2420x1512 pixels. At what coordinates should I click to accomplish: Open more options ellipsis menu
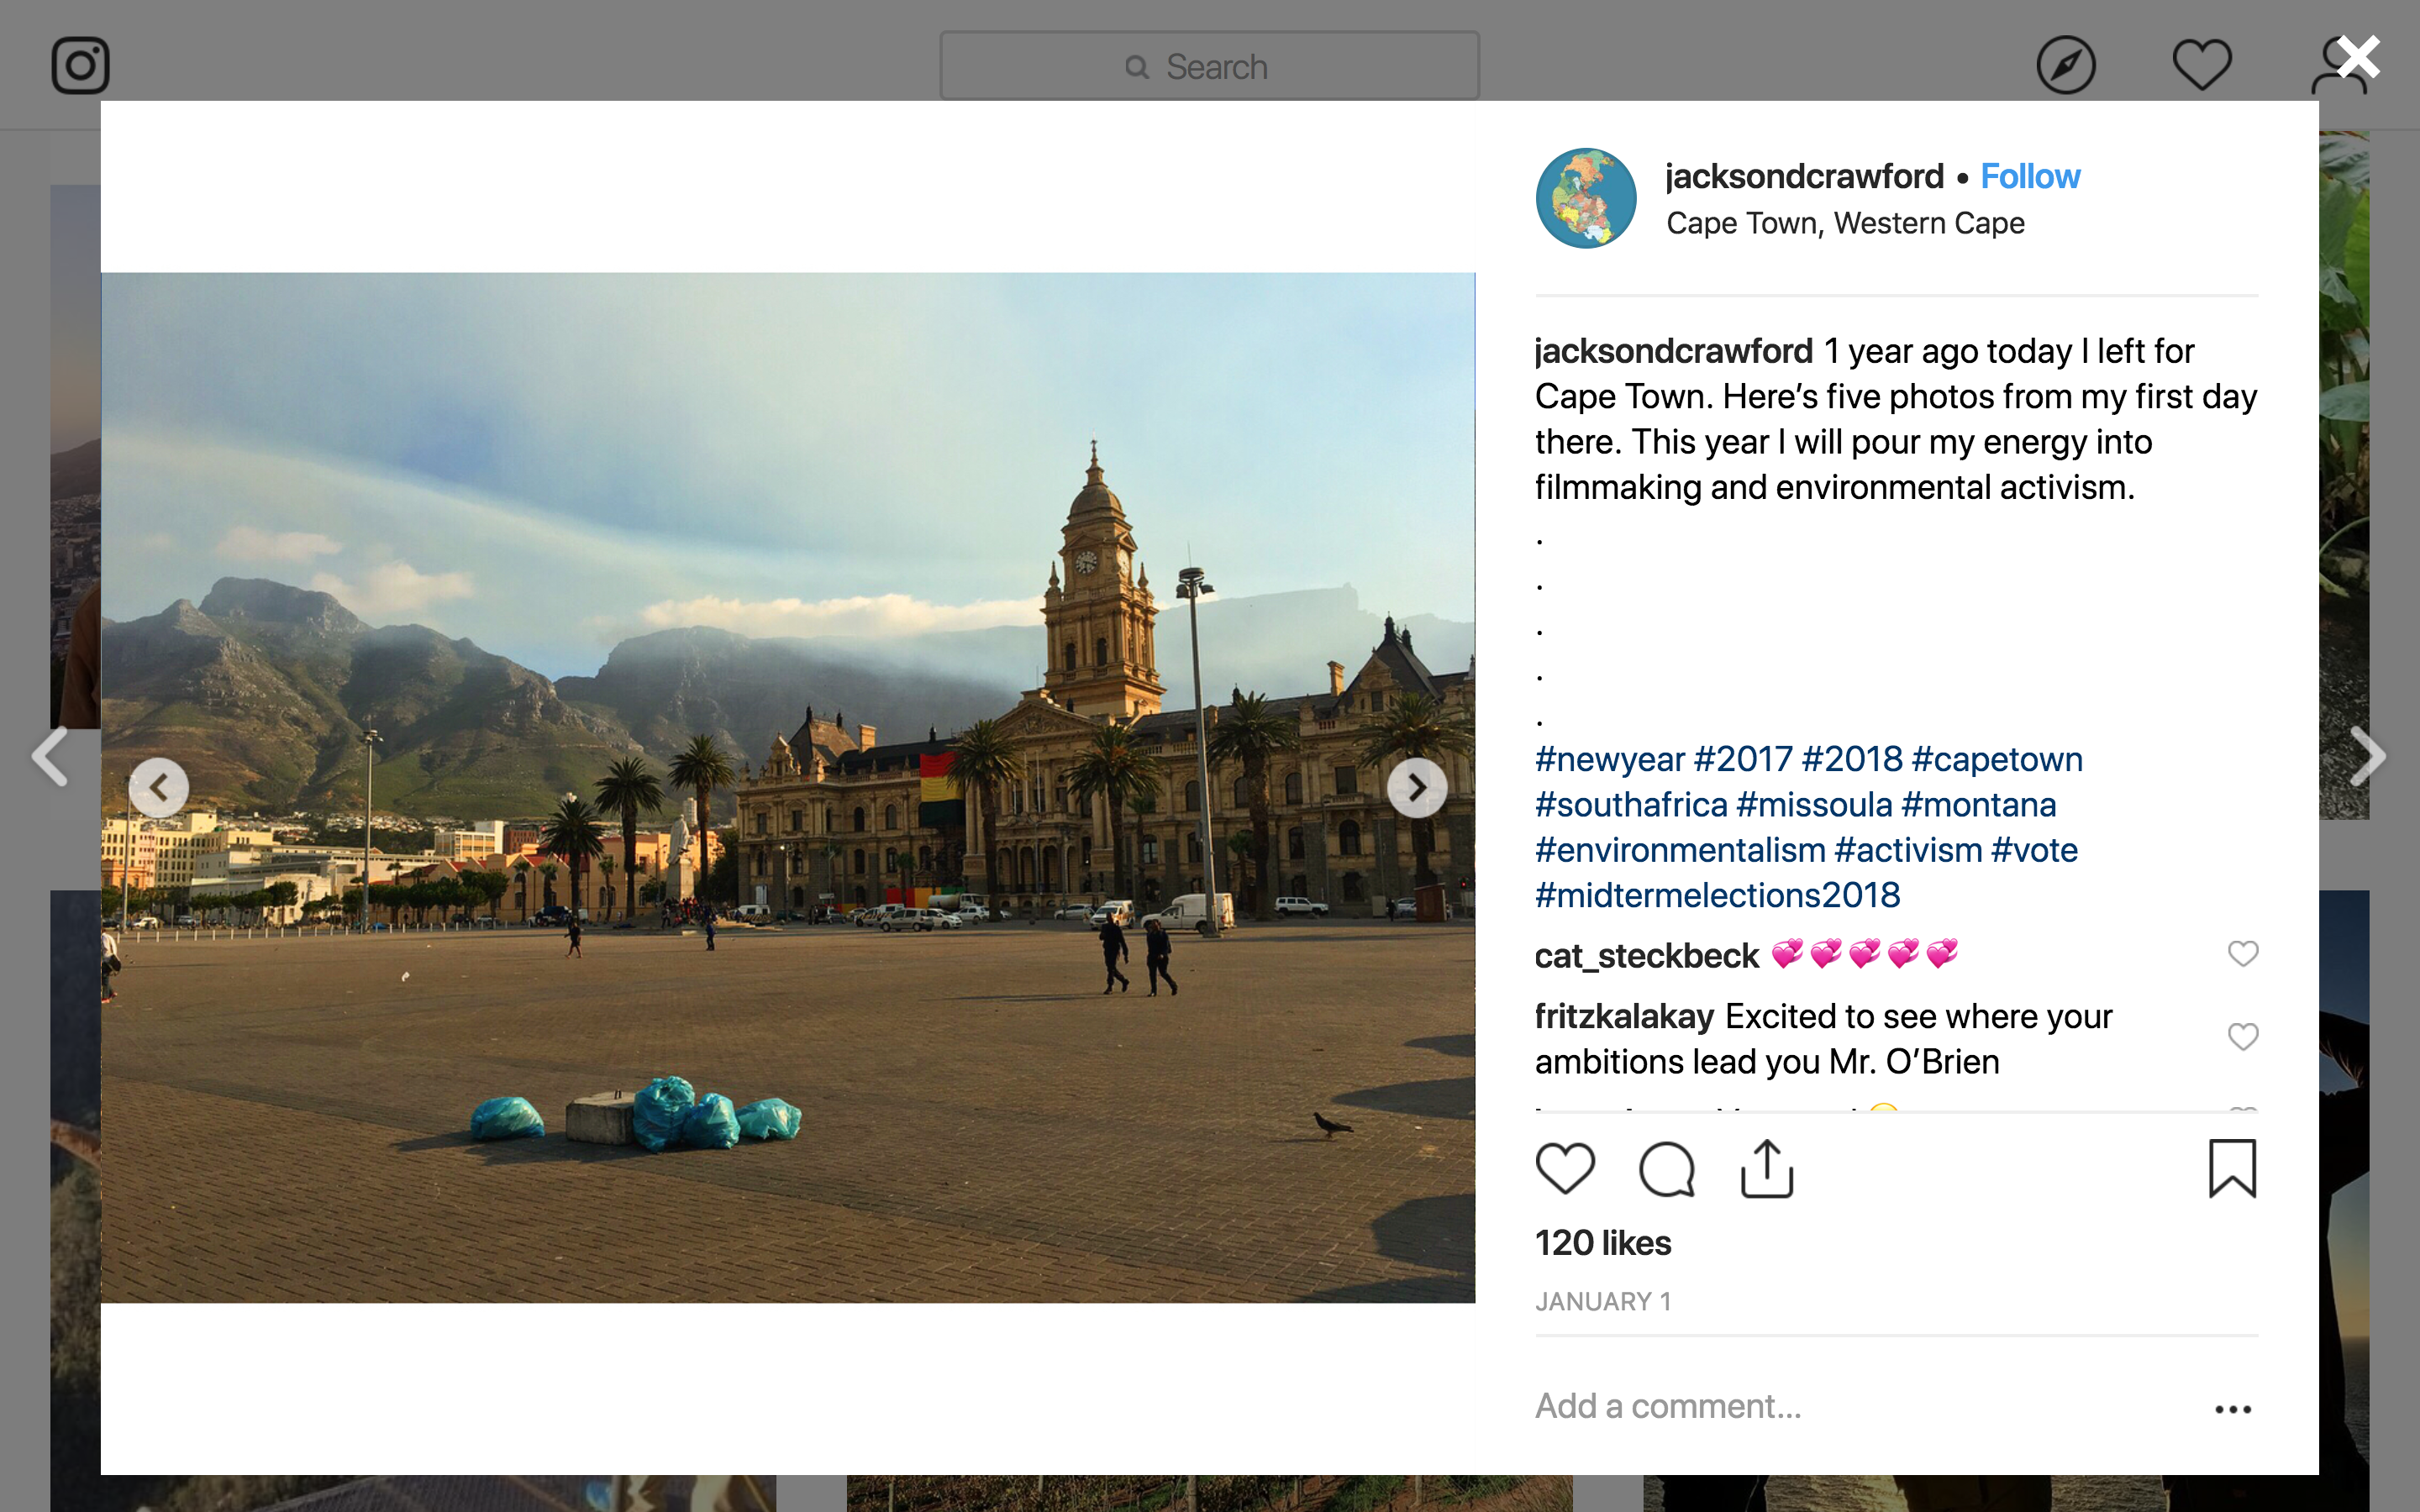(x=2232, y=1409)
